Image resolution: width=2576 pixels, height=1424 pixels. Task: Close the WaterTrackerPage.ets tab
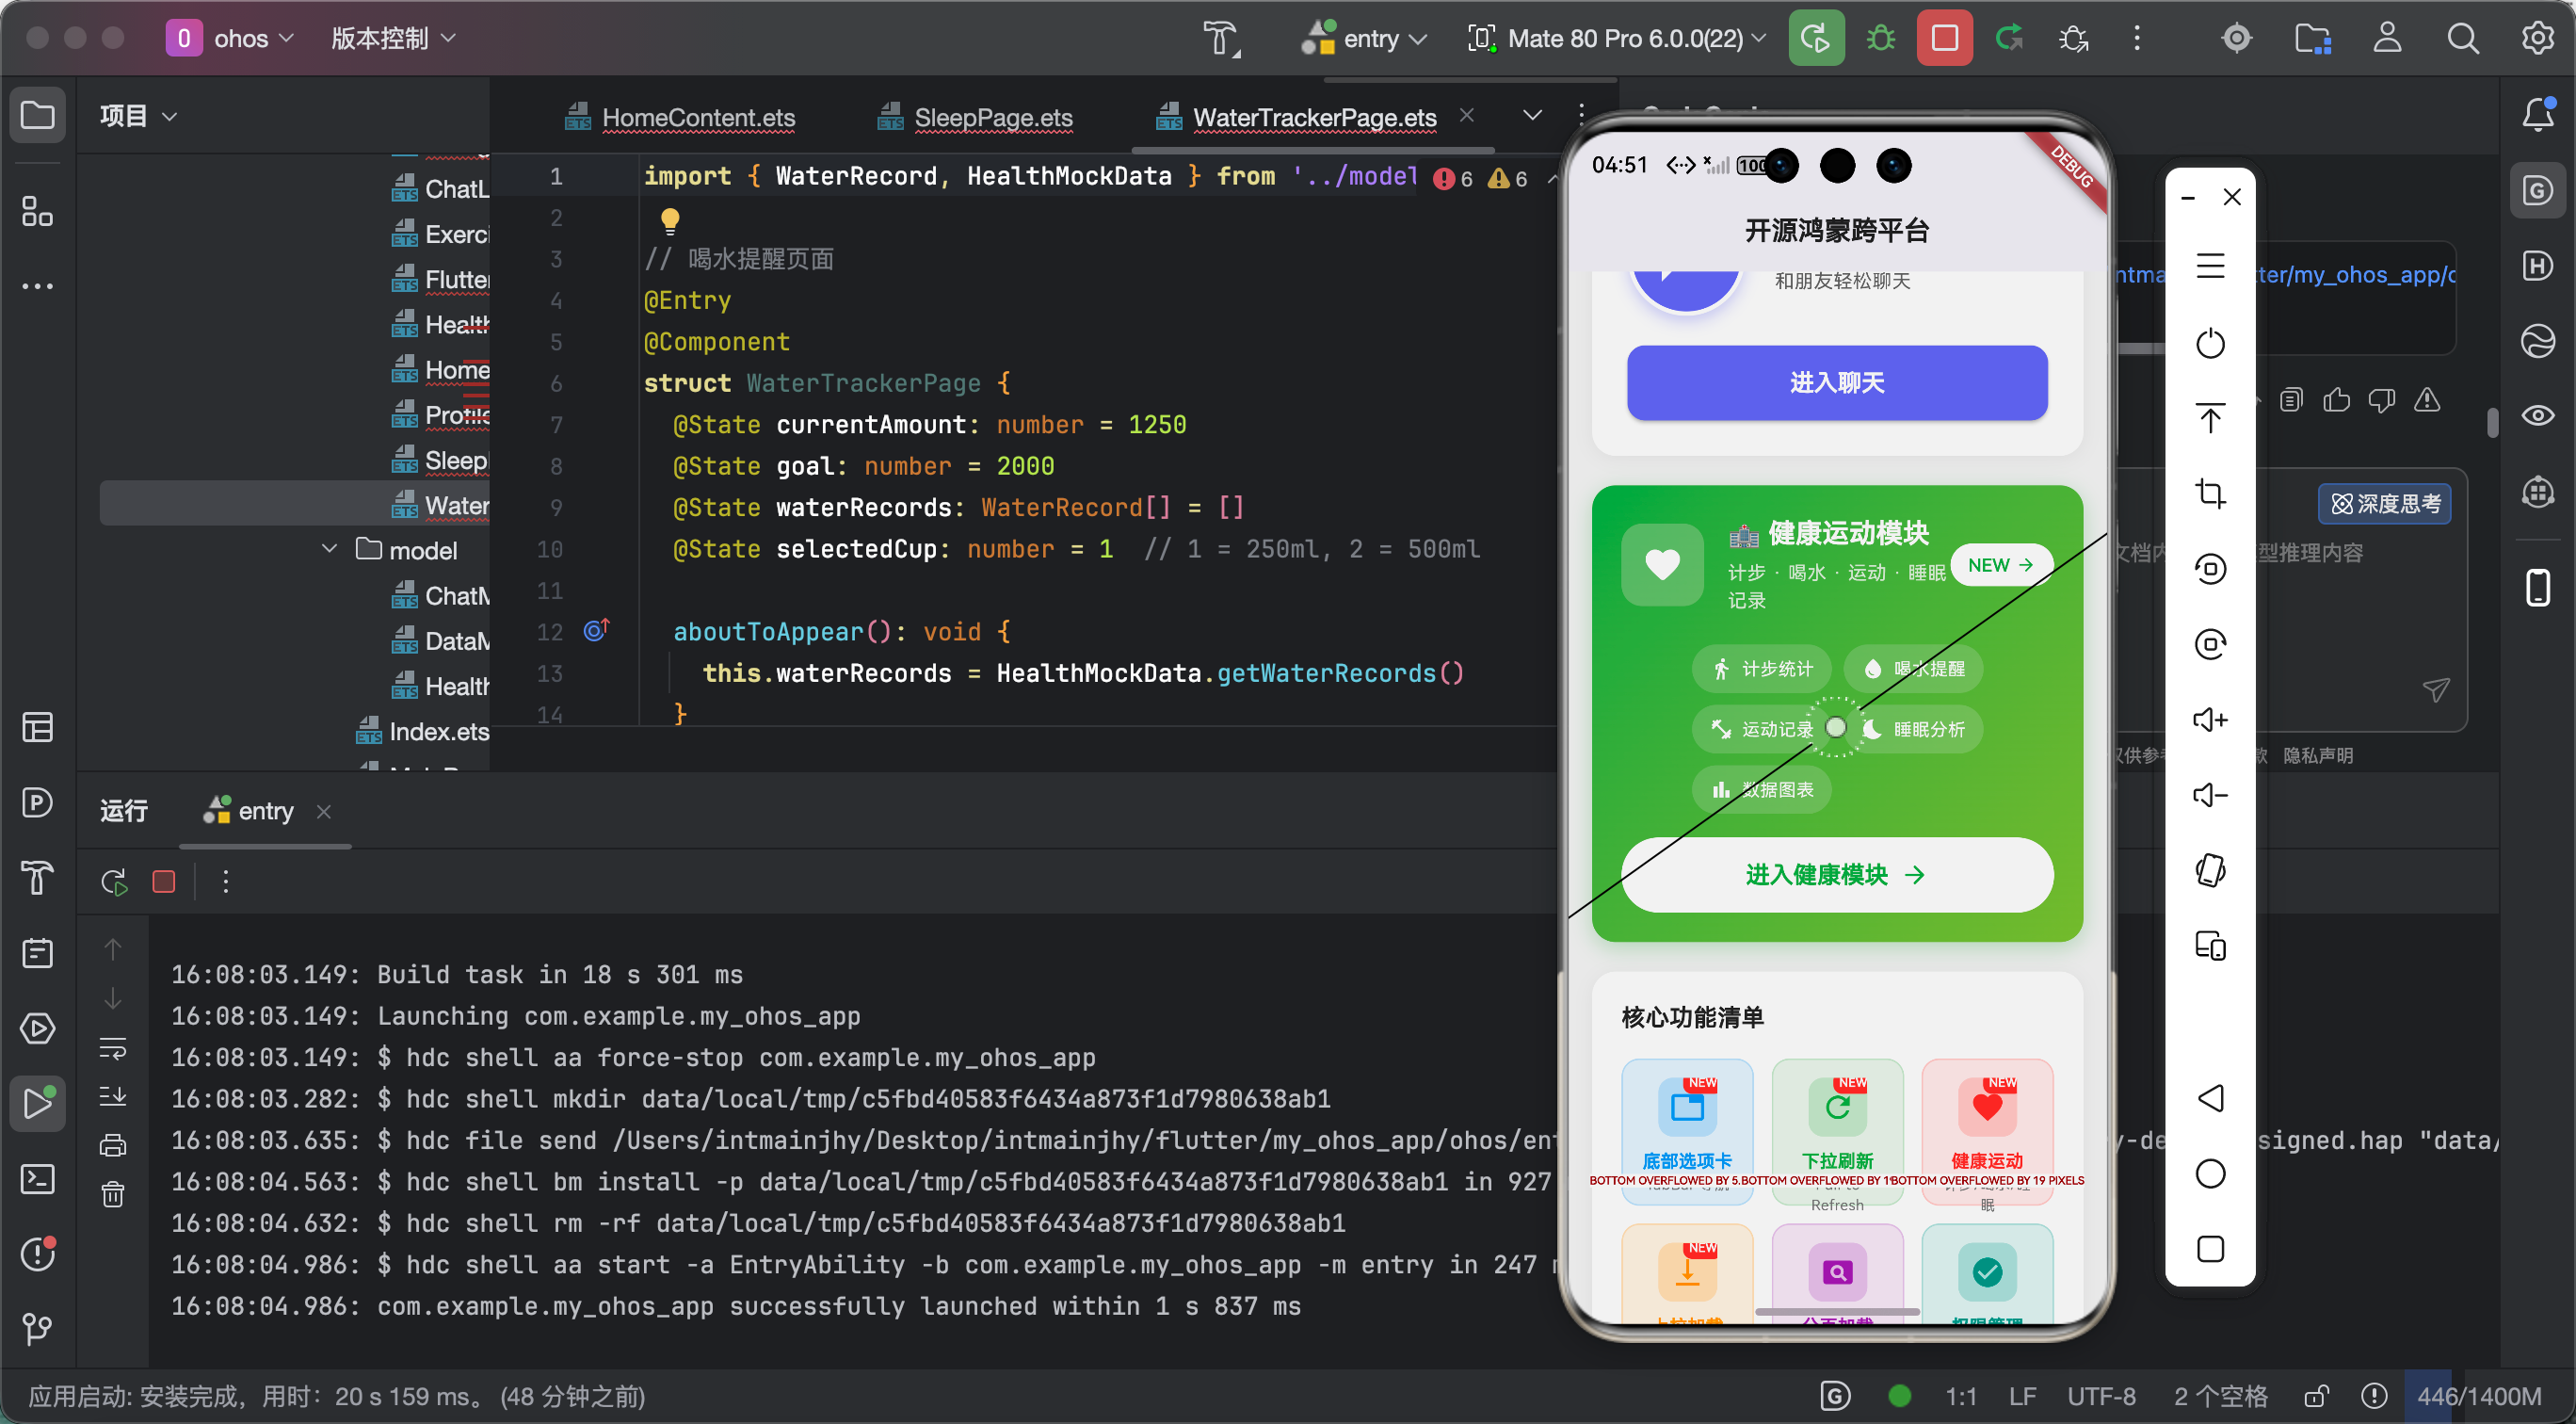[1466, 115]
